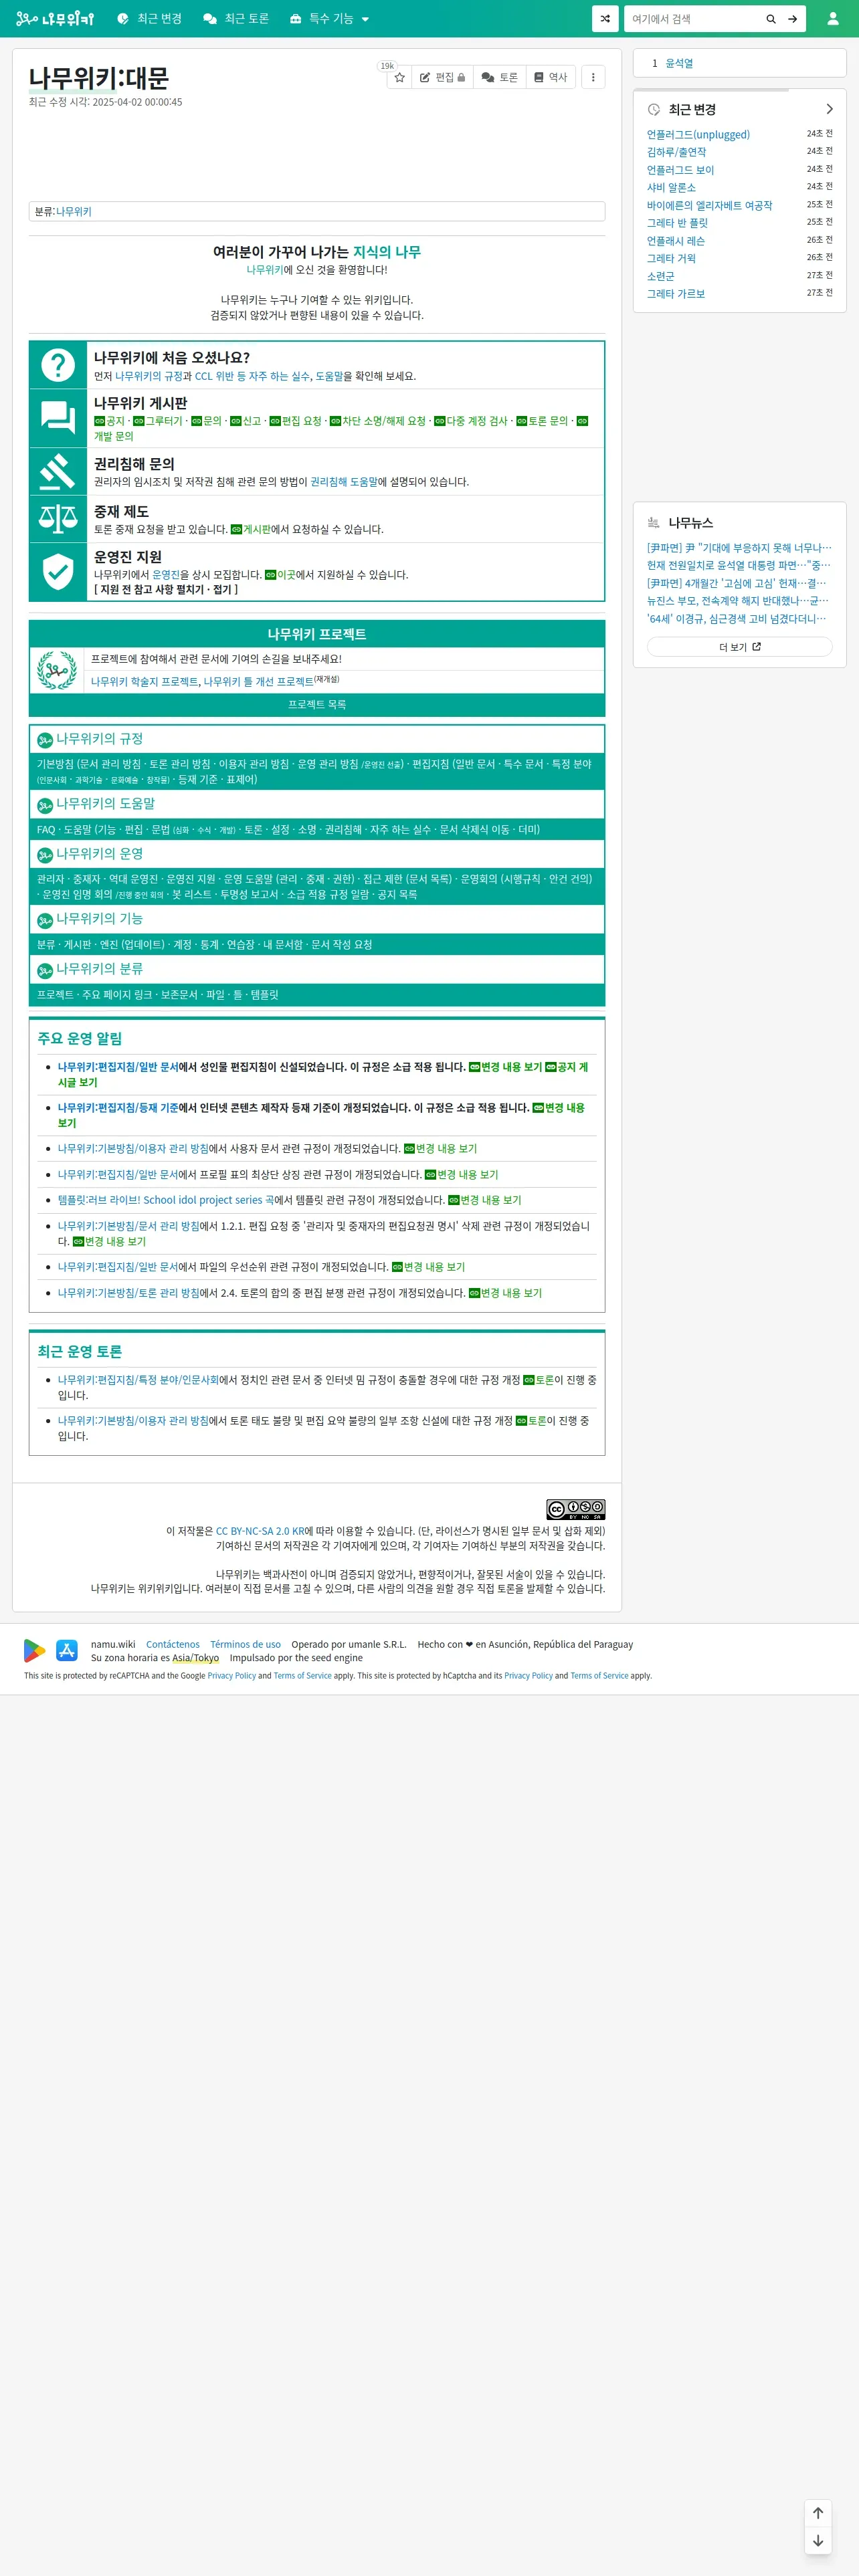Click the shield checkmark staff icon tile

(58, 571)
